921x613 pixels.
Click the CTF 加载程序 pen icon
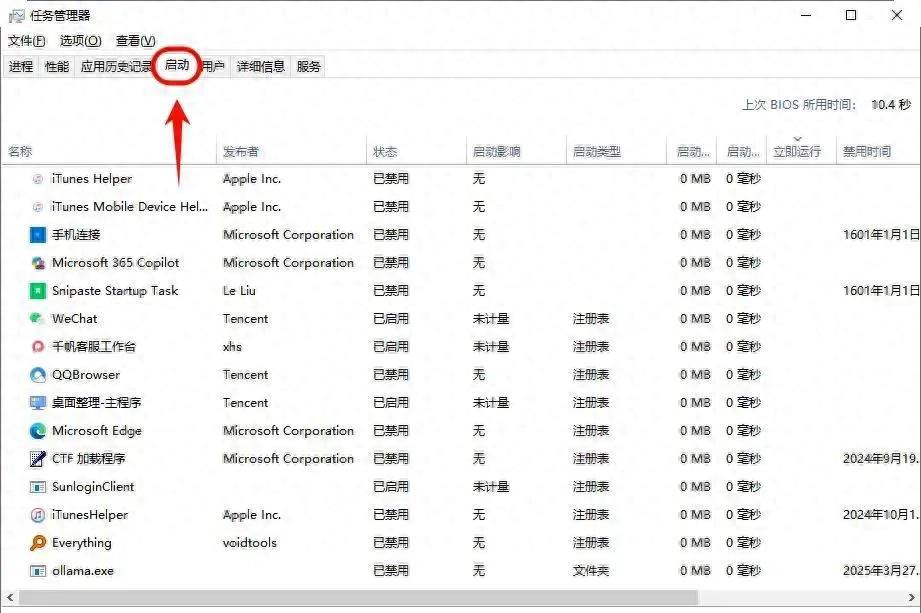(x=38, y=459)
